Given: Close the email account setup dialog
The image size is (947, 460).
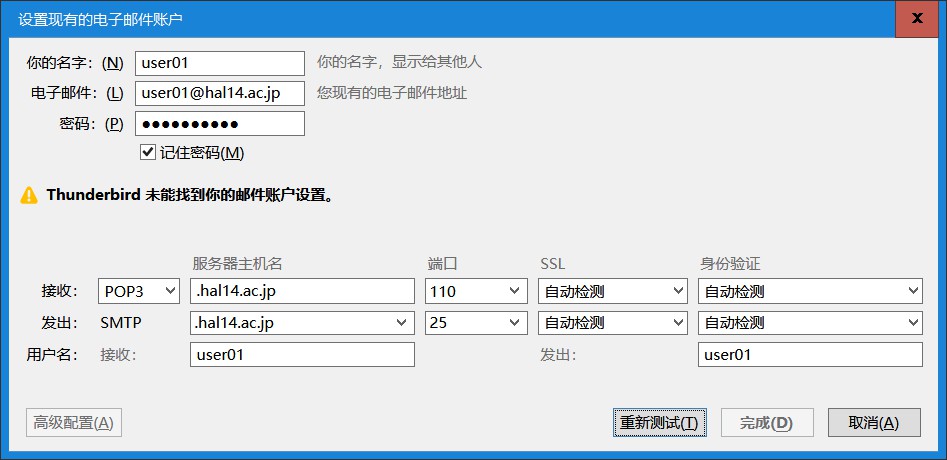Looking at the screenshot, I should pyautogui.click(x=917, y=19).
